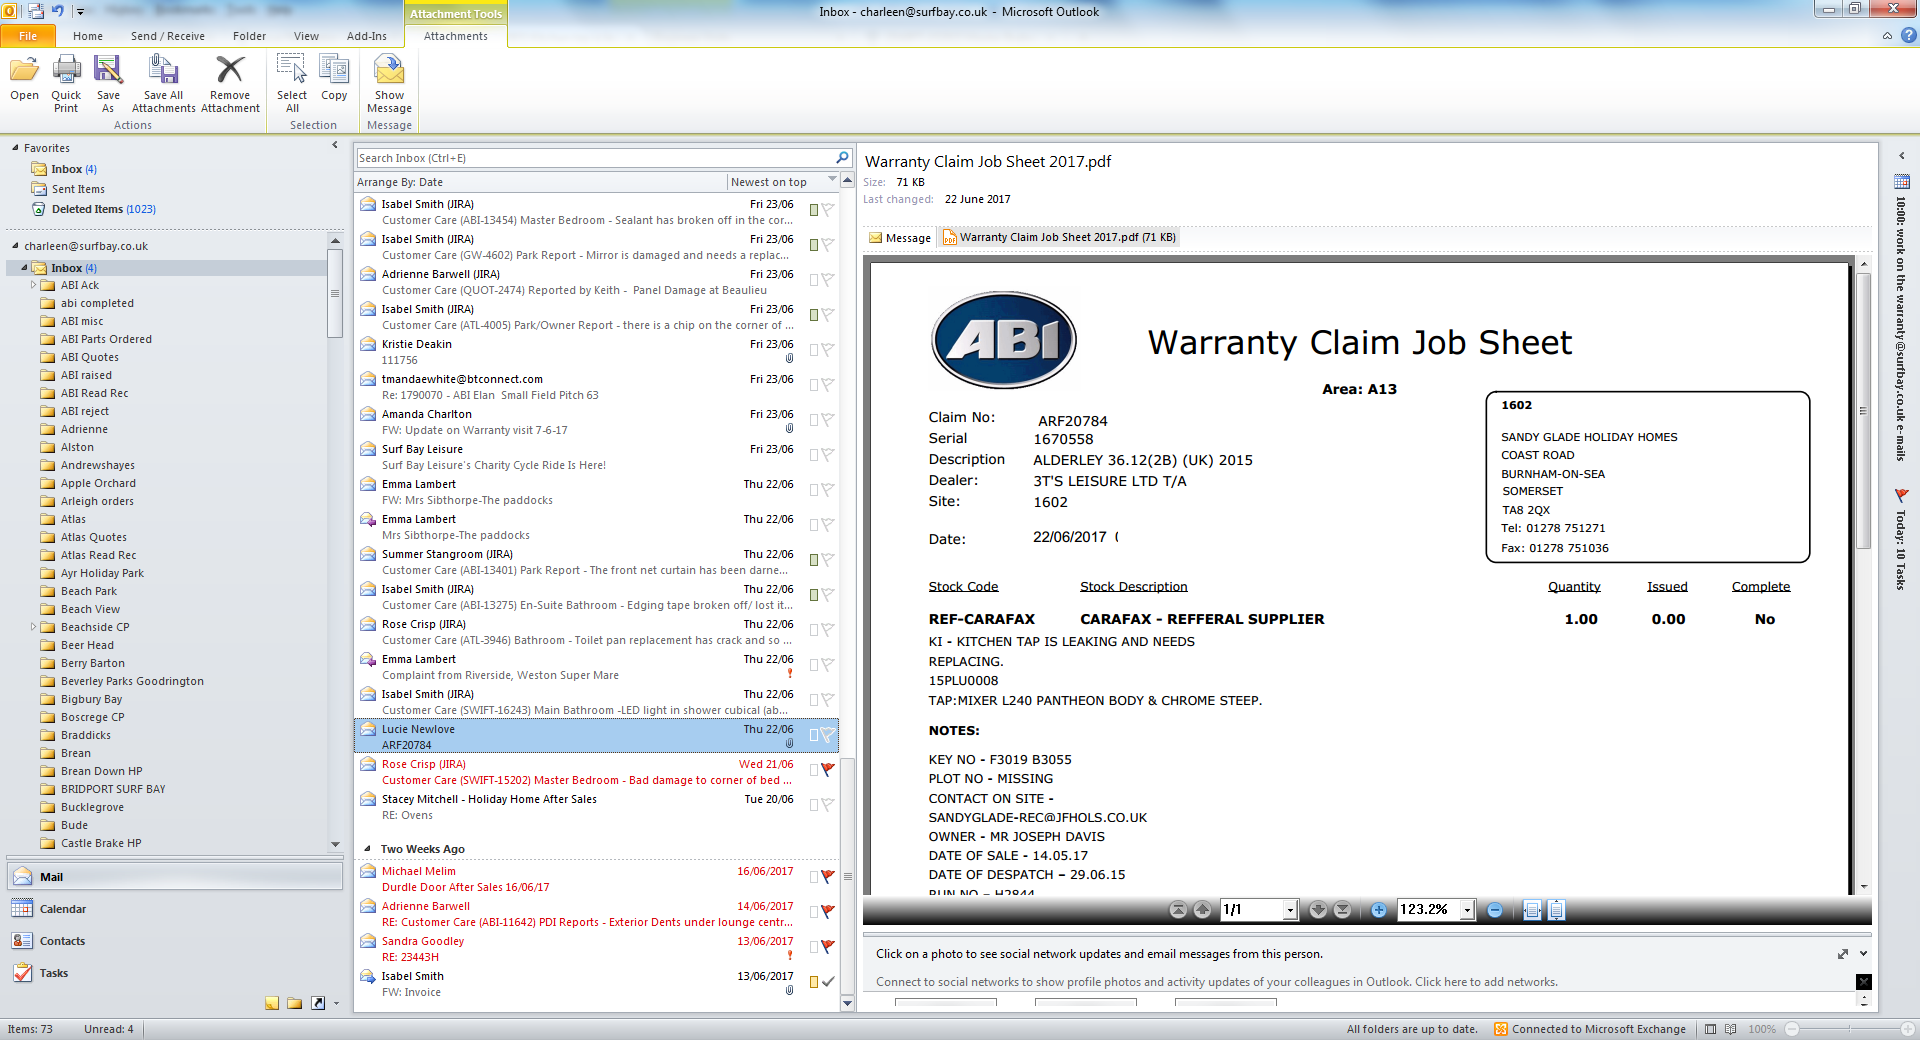1920x1040 pixels.
Task: Click the Search Inbox field
Action: 594,158
